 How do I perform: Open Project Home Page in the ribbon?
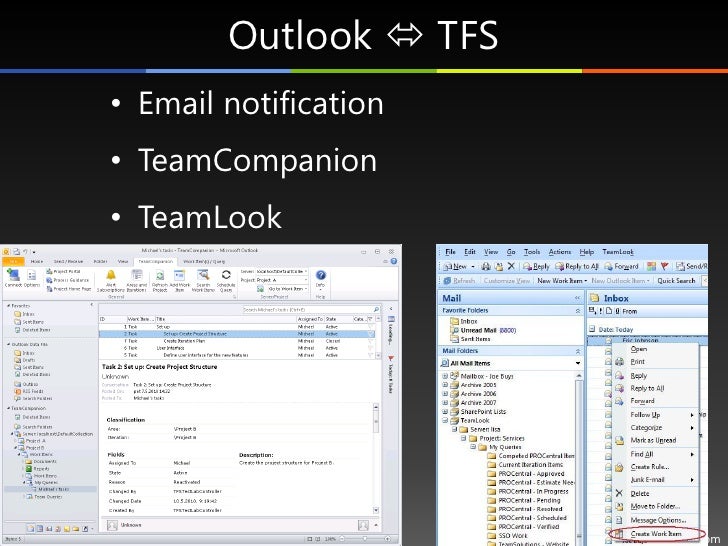click(69, 289)
